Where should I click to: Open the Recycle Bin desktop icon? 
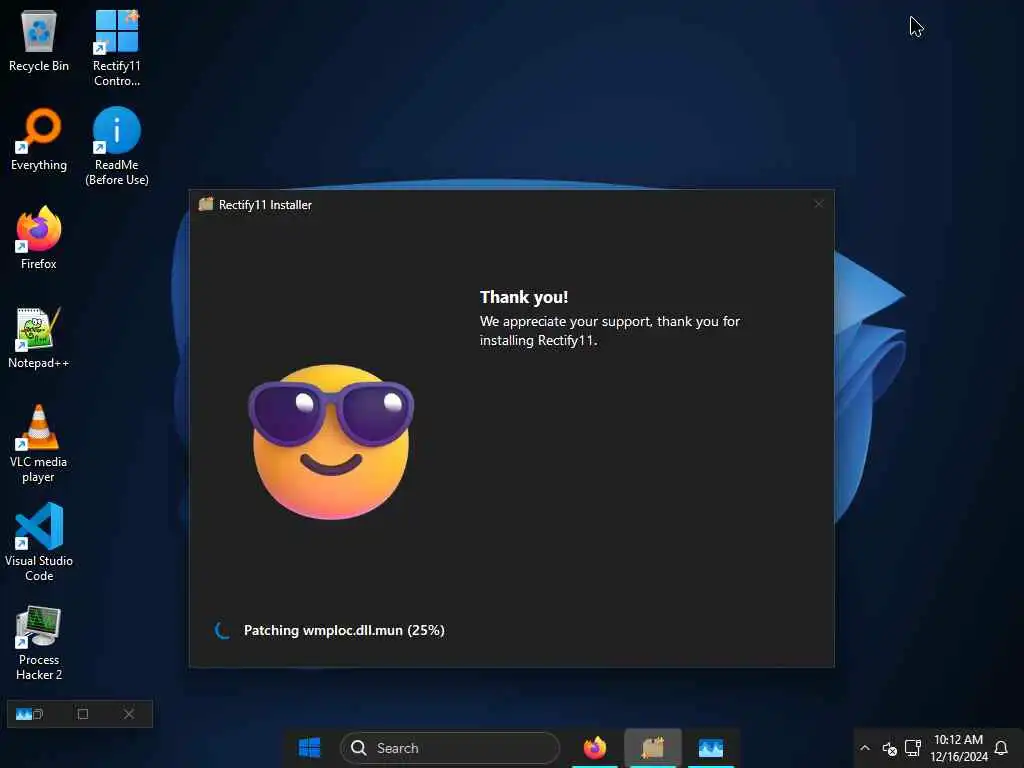point(39,40)
